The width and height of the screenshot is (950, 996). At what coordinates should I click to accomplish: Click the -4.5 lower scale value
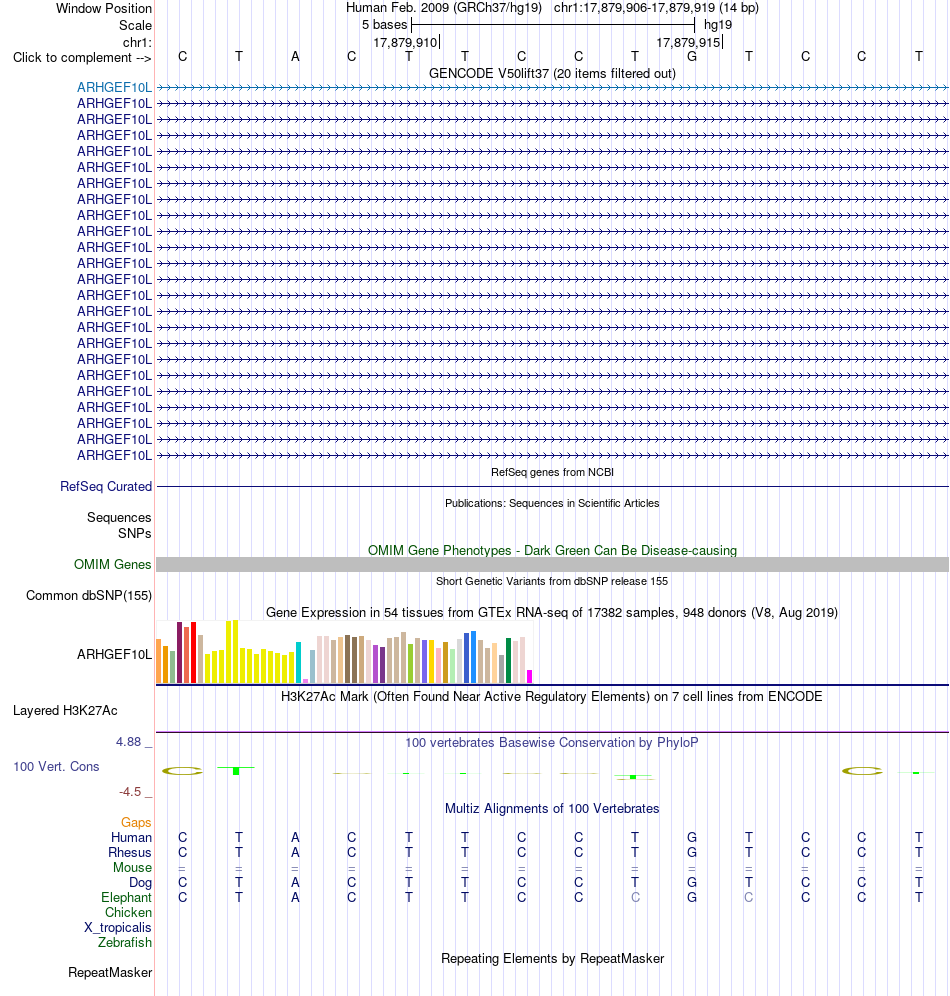coord(130,792)
